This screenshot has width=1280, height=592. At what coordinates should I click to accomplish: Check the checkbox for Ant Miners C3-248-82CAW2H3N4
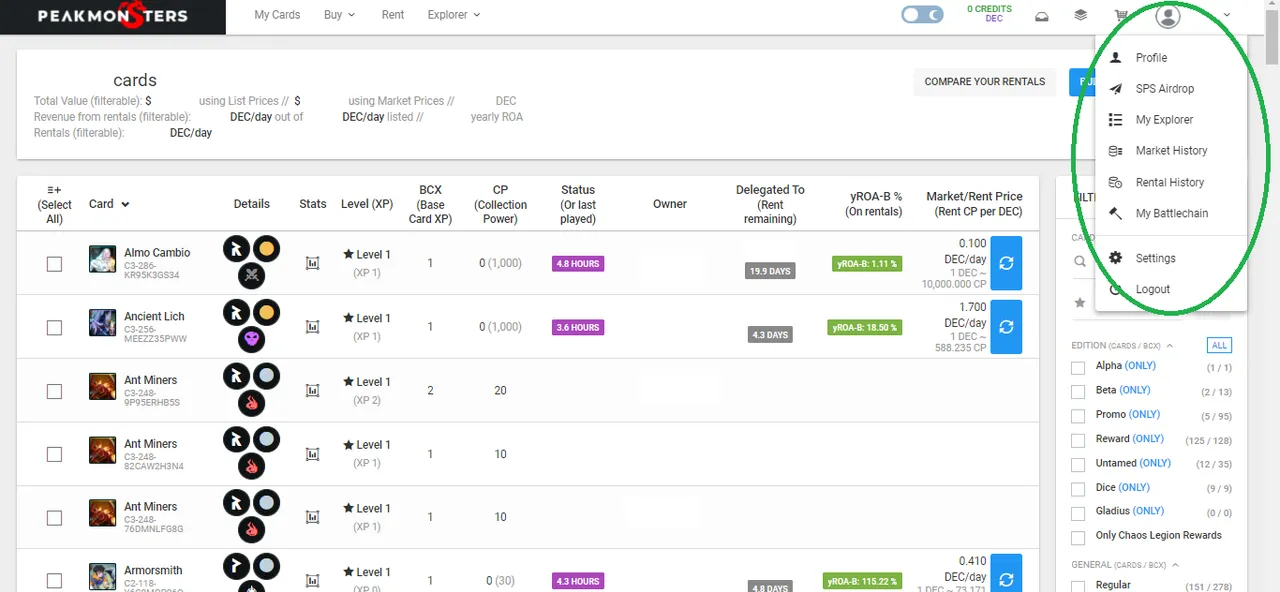click(x=54, y=454)
